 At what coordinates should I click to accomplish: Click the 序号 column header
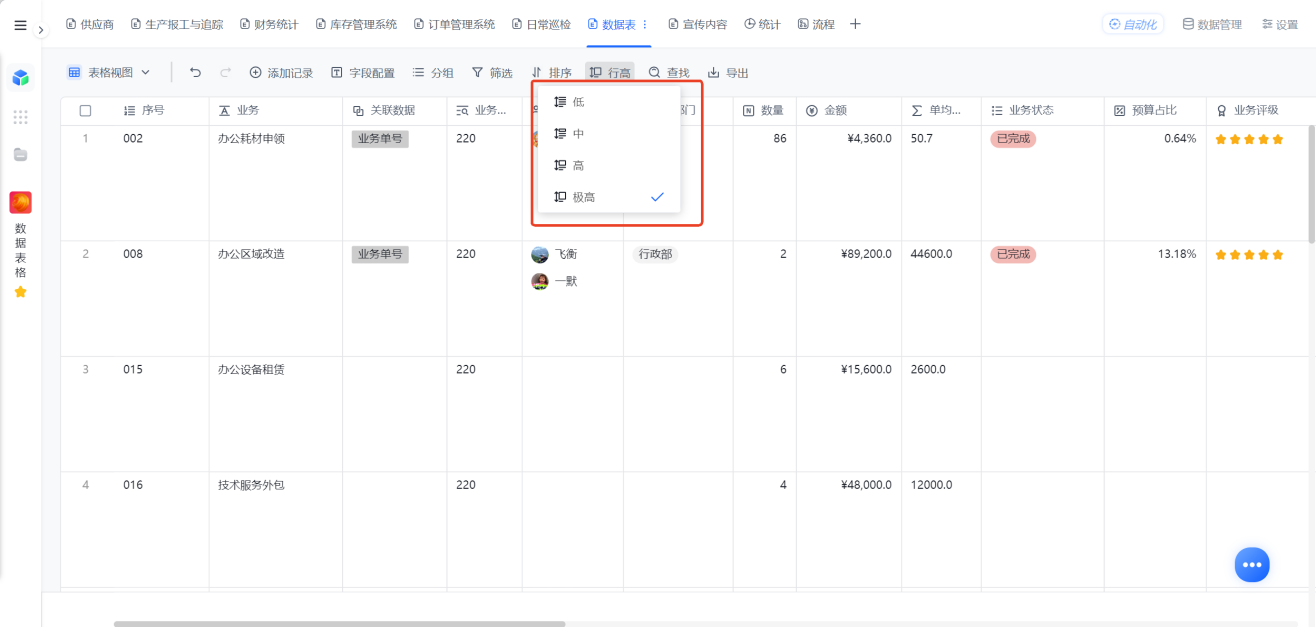point(161,111)
